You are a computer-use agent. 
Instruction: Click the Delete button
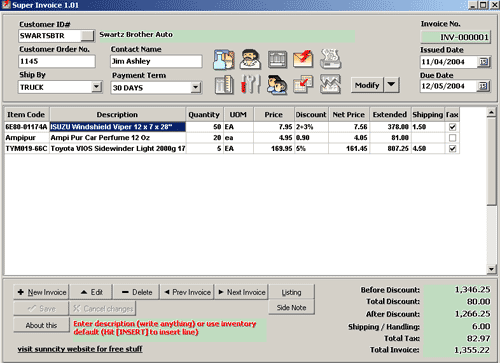click(136, 292)
